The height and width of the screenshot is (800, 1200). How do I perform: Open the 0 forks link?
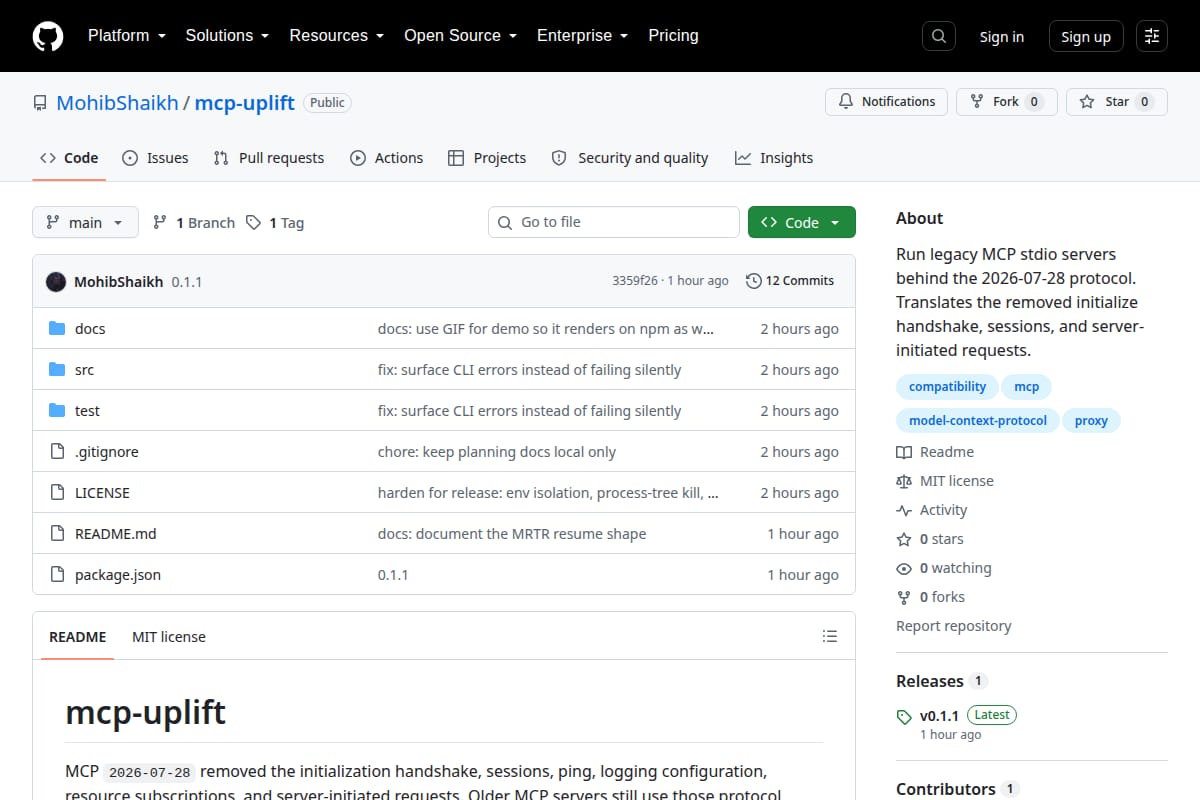pyautogui.click(x=931, y=597)
